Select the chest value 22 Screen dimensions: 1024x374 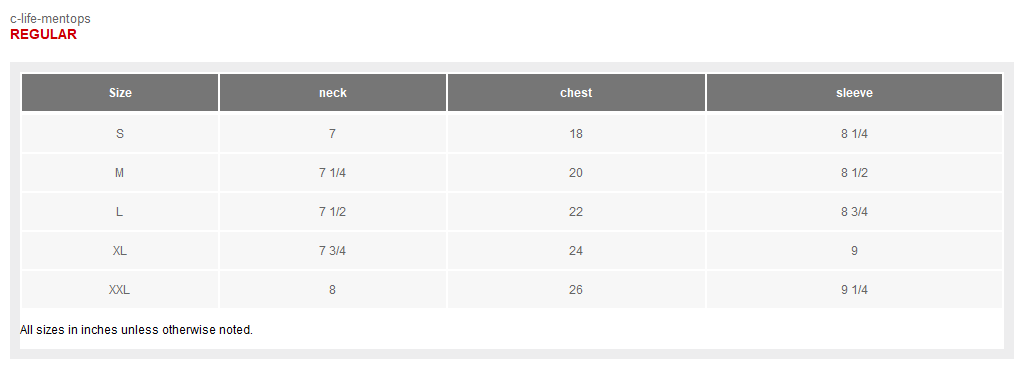[576, 212]
